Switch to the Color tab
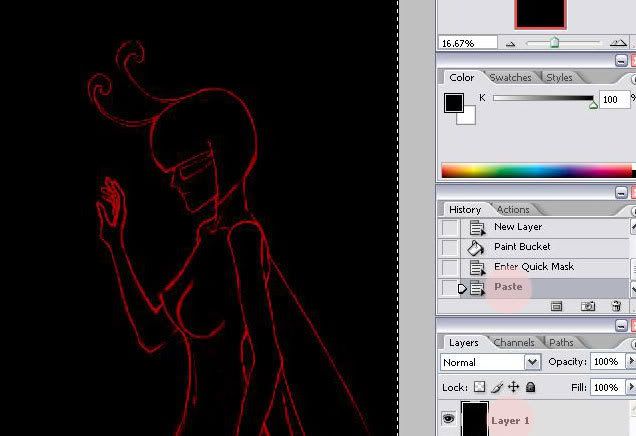Viewport: 636px width, 436px height. coord(462,77)
